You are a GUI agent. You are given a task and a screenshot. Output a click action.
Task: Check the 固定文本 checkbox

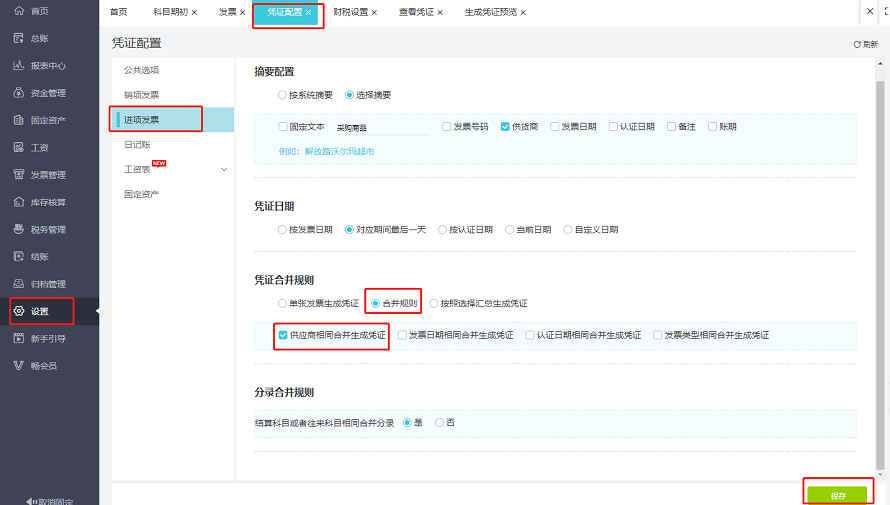click(283, 127)
